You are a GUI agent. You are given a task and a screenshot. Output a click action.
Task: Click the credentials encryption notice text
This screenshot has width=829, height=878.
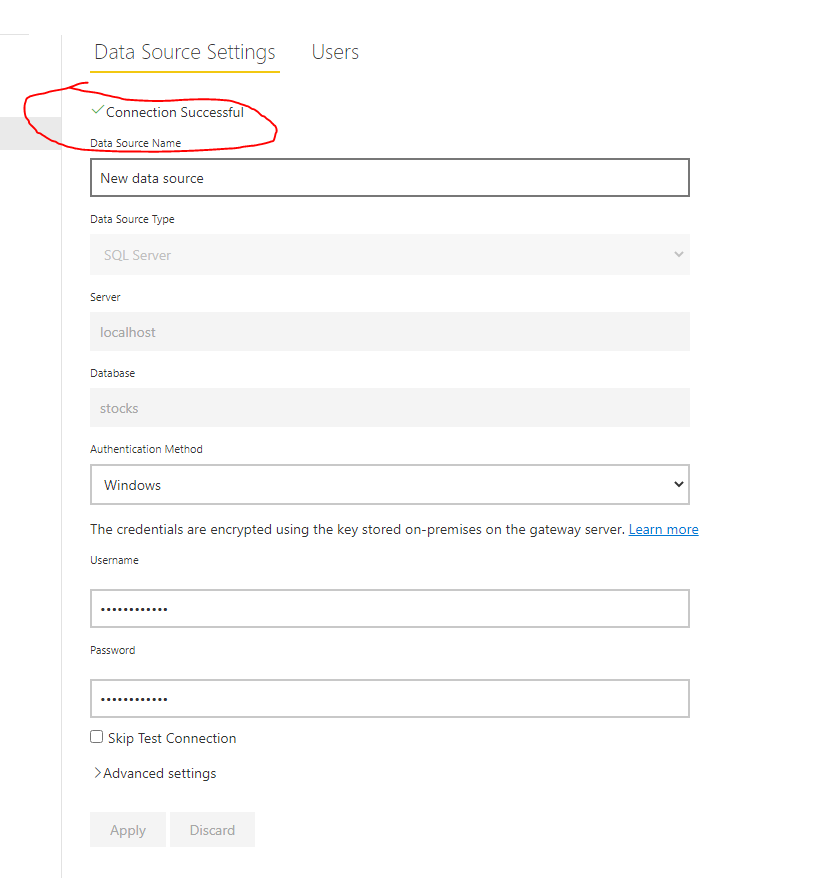(x=357, y=529)
